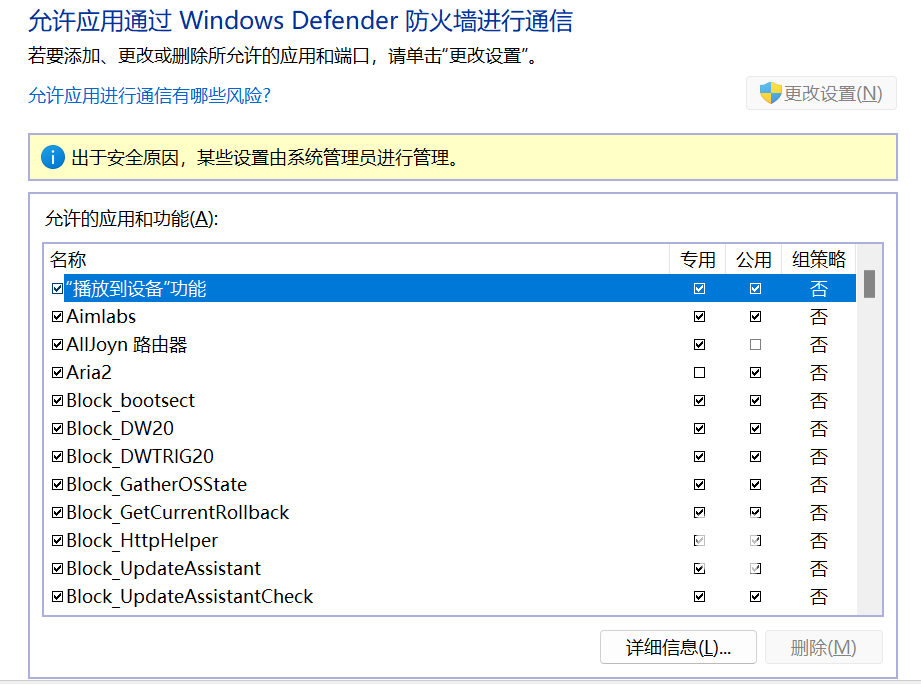Uncheck 公用 checkbox for Block_GatherOSState

[x=755, y=485]
